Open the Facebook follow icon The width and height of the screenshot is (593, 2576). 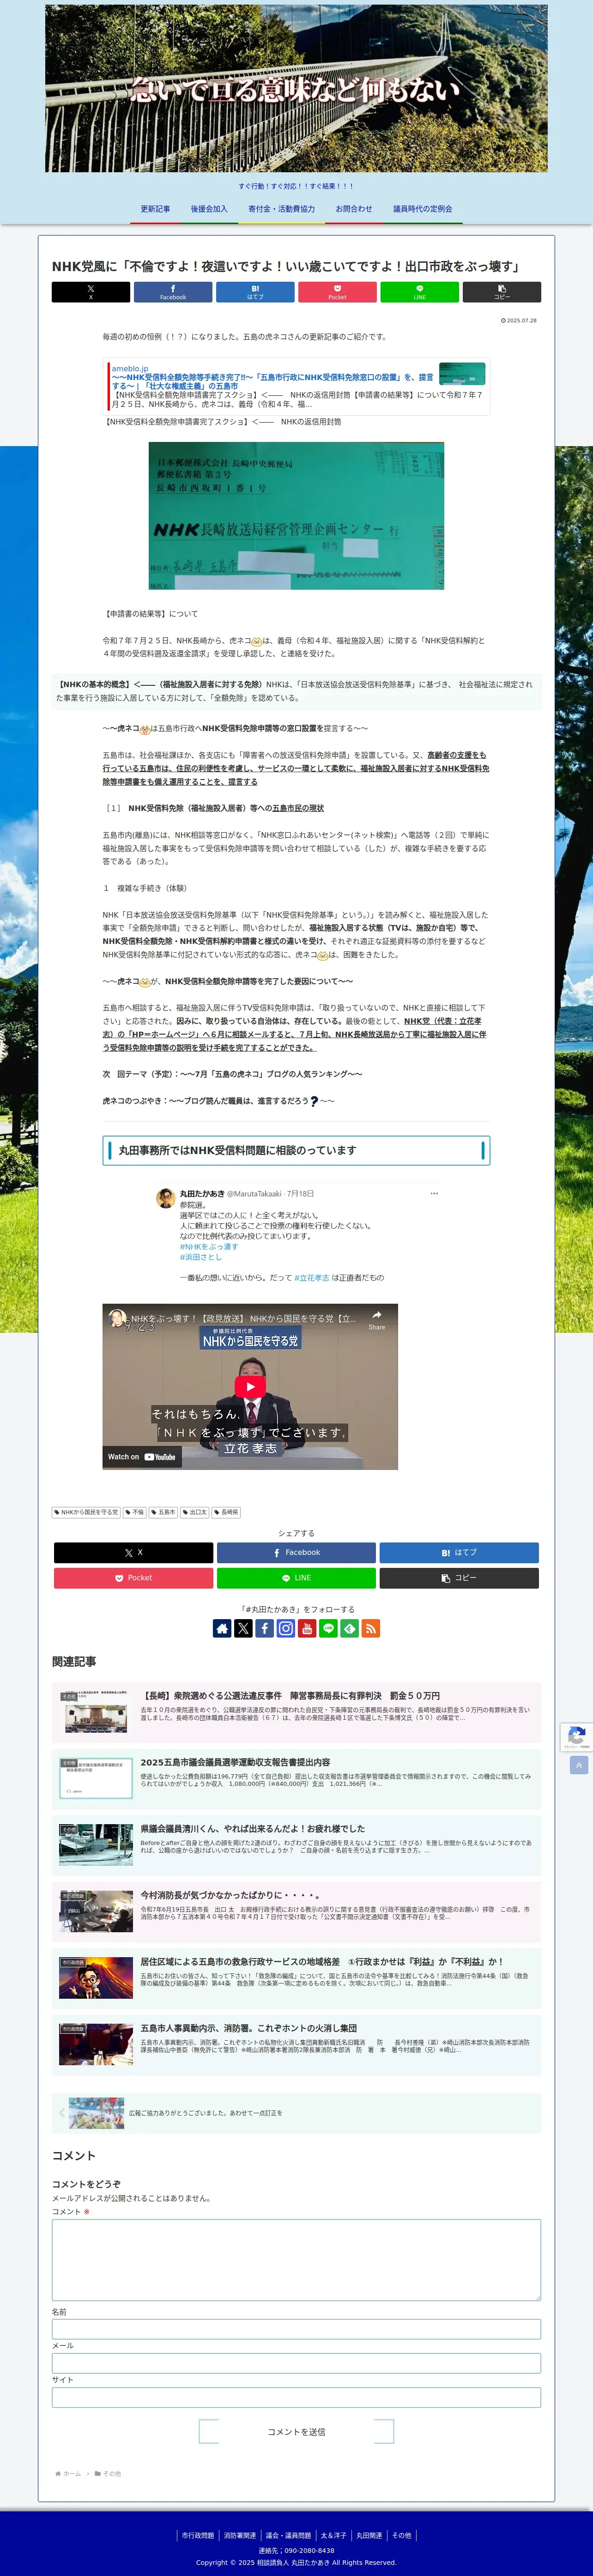click(x=264, y=1628)
